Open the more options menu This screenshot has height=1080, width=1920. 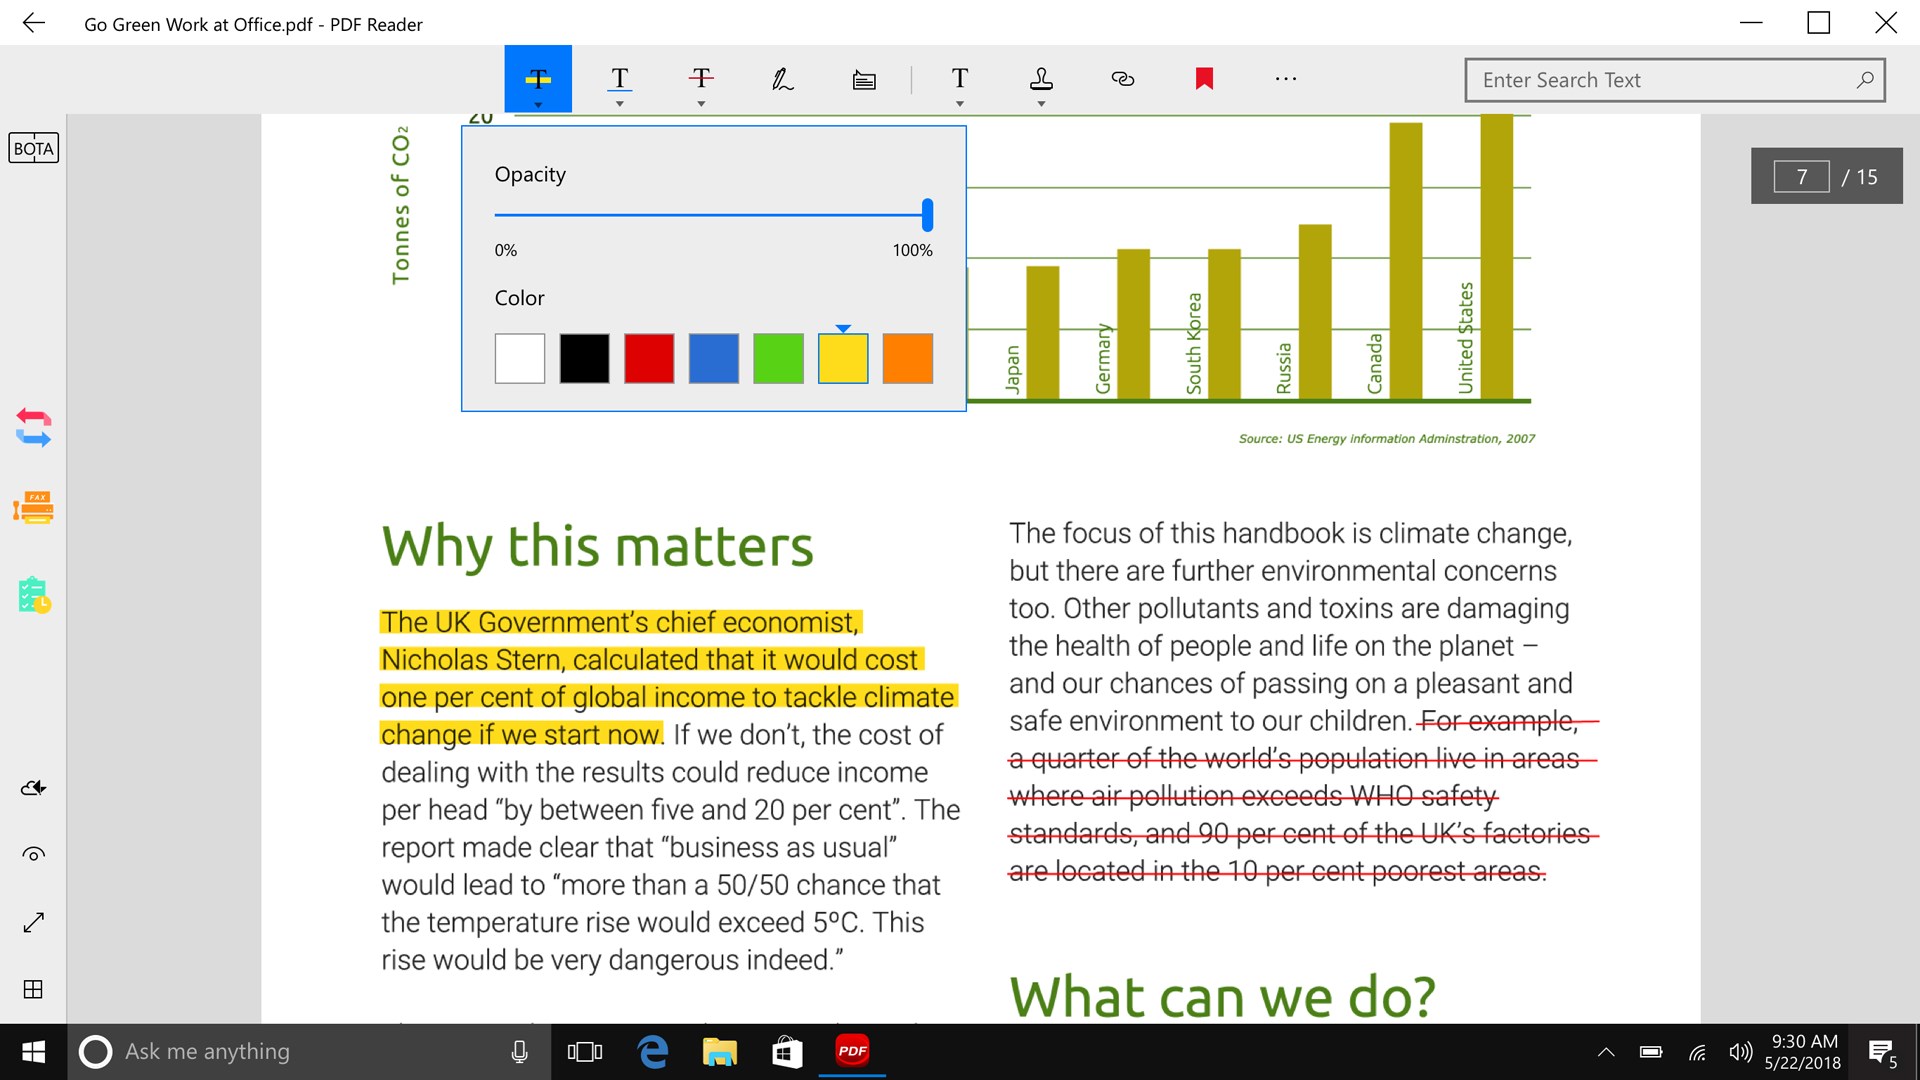click(x=1285, y=79)
